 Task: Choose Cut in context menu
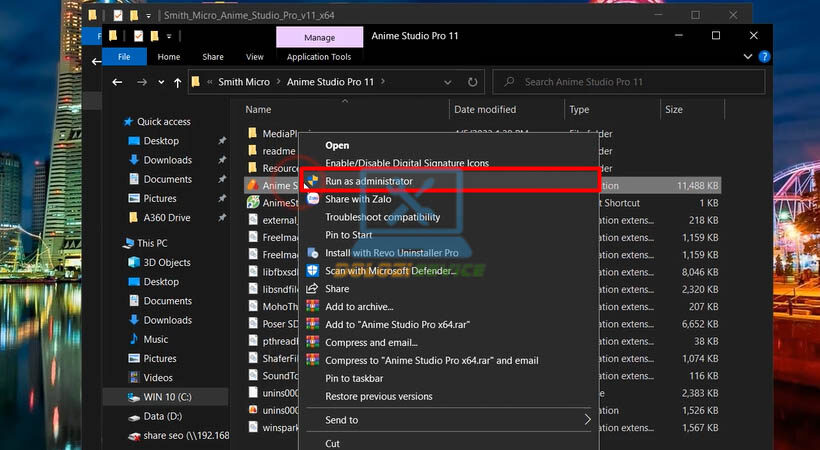(332, 444)
